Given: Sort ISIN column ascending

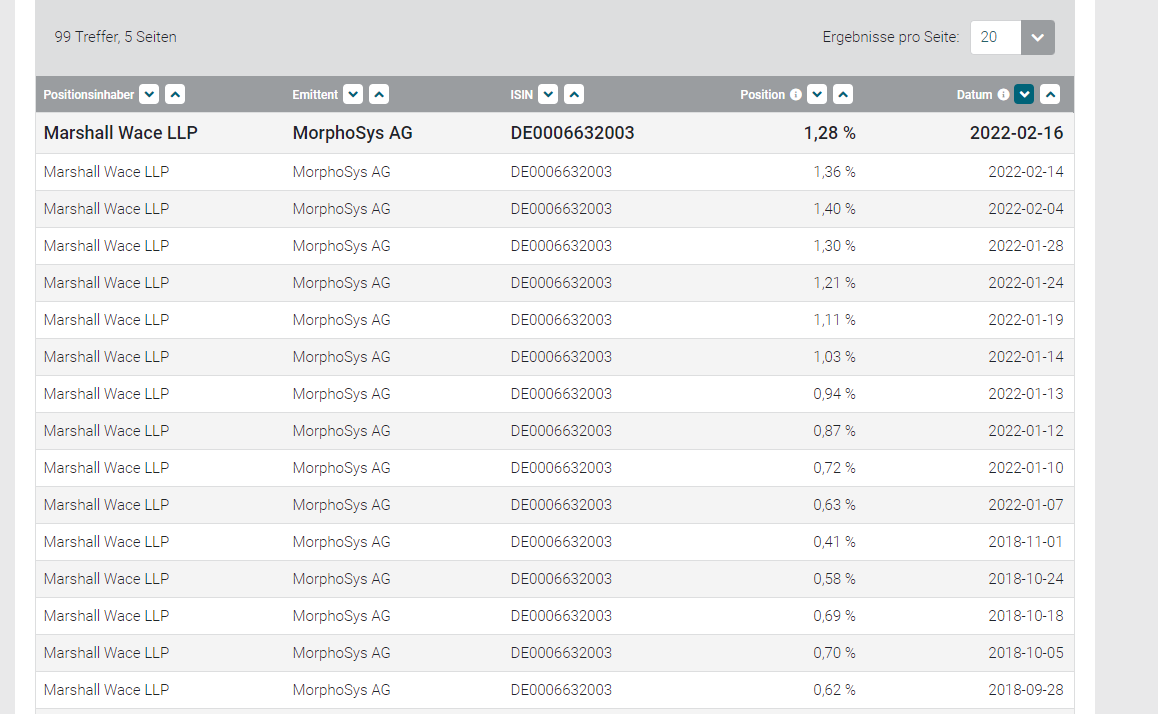Looking at the screenshot, I should [x=574, y=95].
